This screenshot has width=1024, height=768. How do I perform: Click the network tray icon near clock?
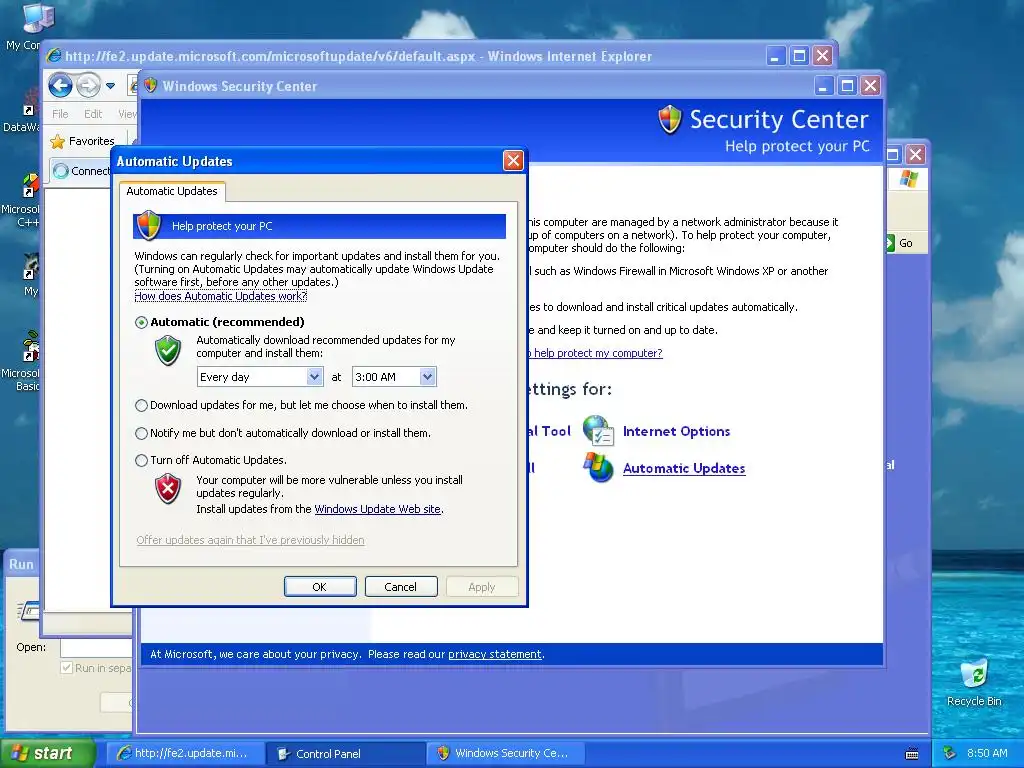tap(950, 753)
